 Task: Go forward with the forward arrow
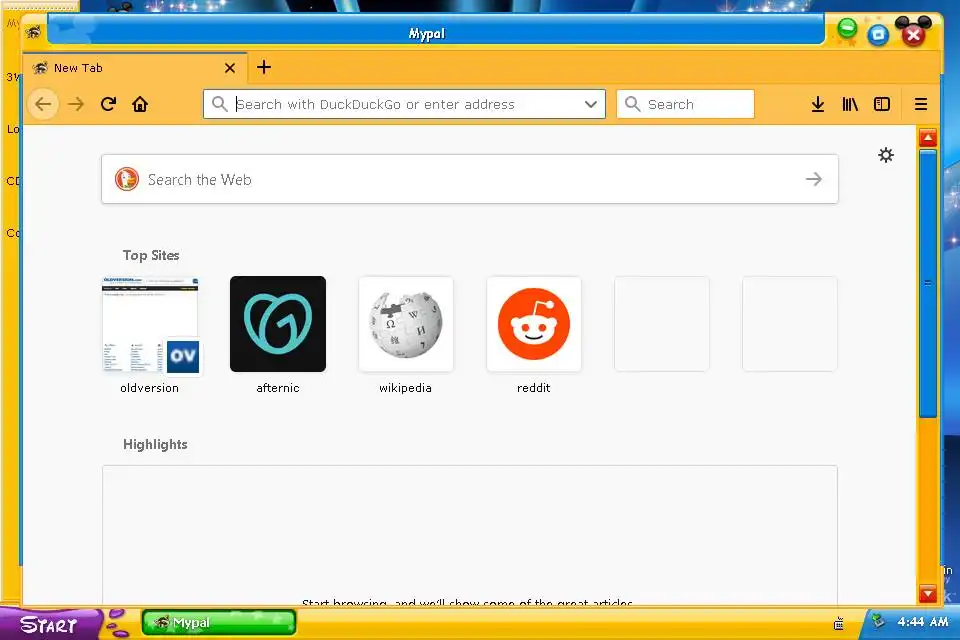[x=76, y=104]
